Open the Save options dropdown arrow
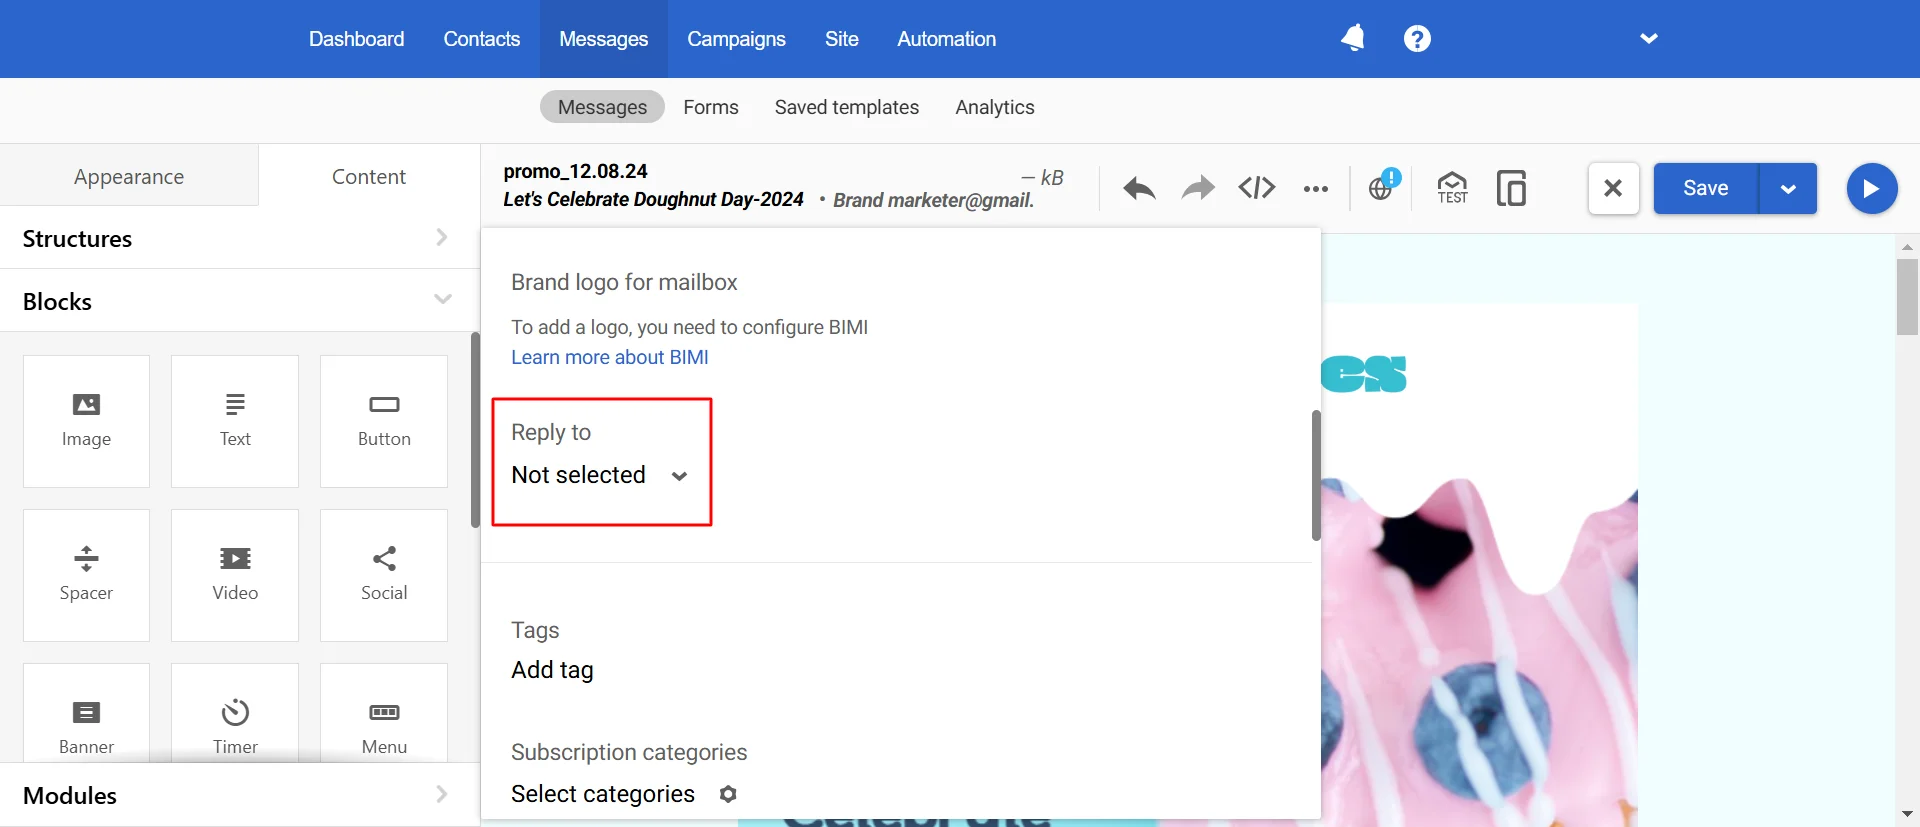The height and width of the screenshot is (827, 1920). click(1788, 188)
